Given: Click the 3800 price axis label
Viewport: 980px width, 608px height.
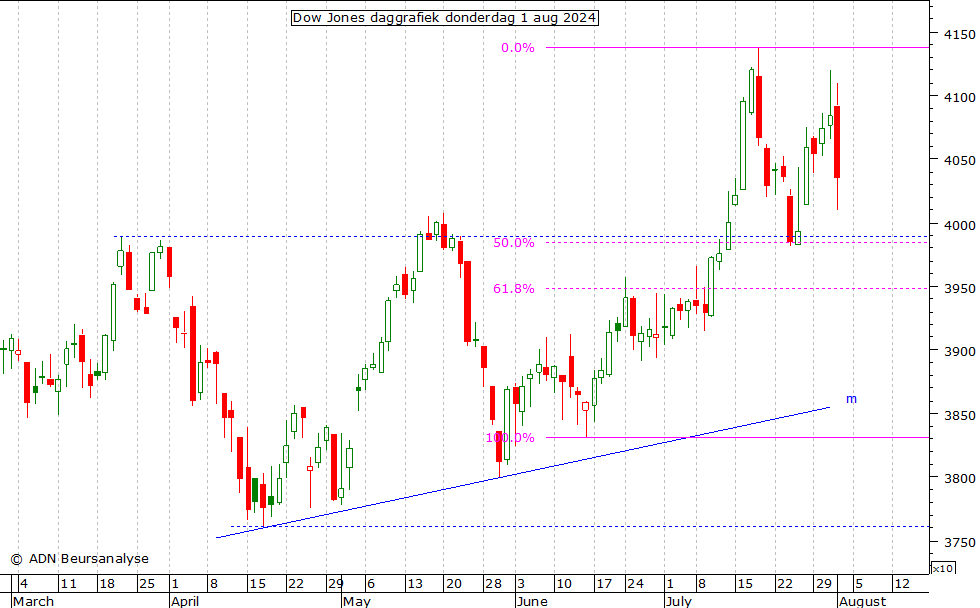Looking at the screenshot, I should pos(959,478).
